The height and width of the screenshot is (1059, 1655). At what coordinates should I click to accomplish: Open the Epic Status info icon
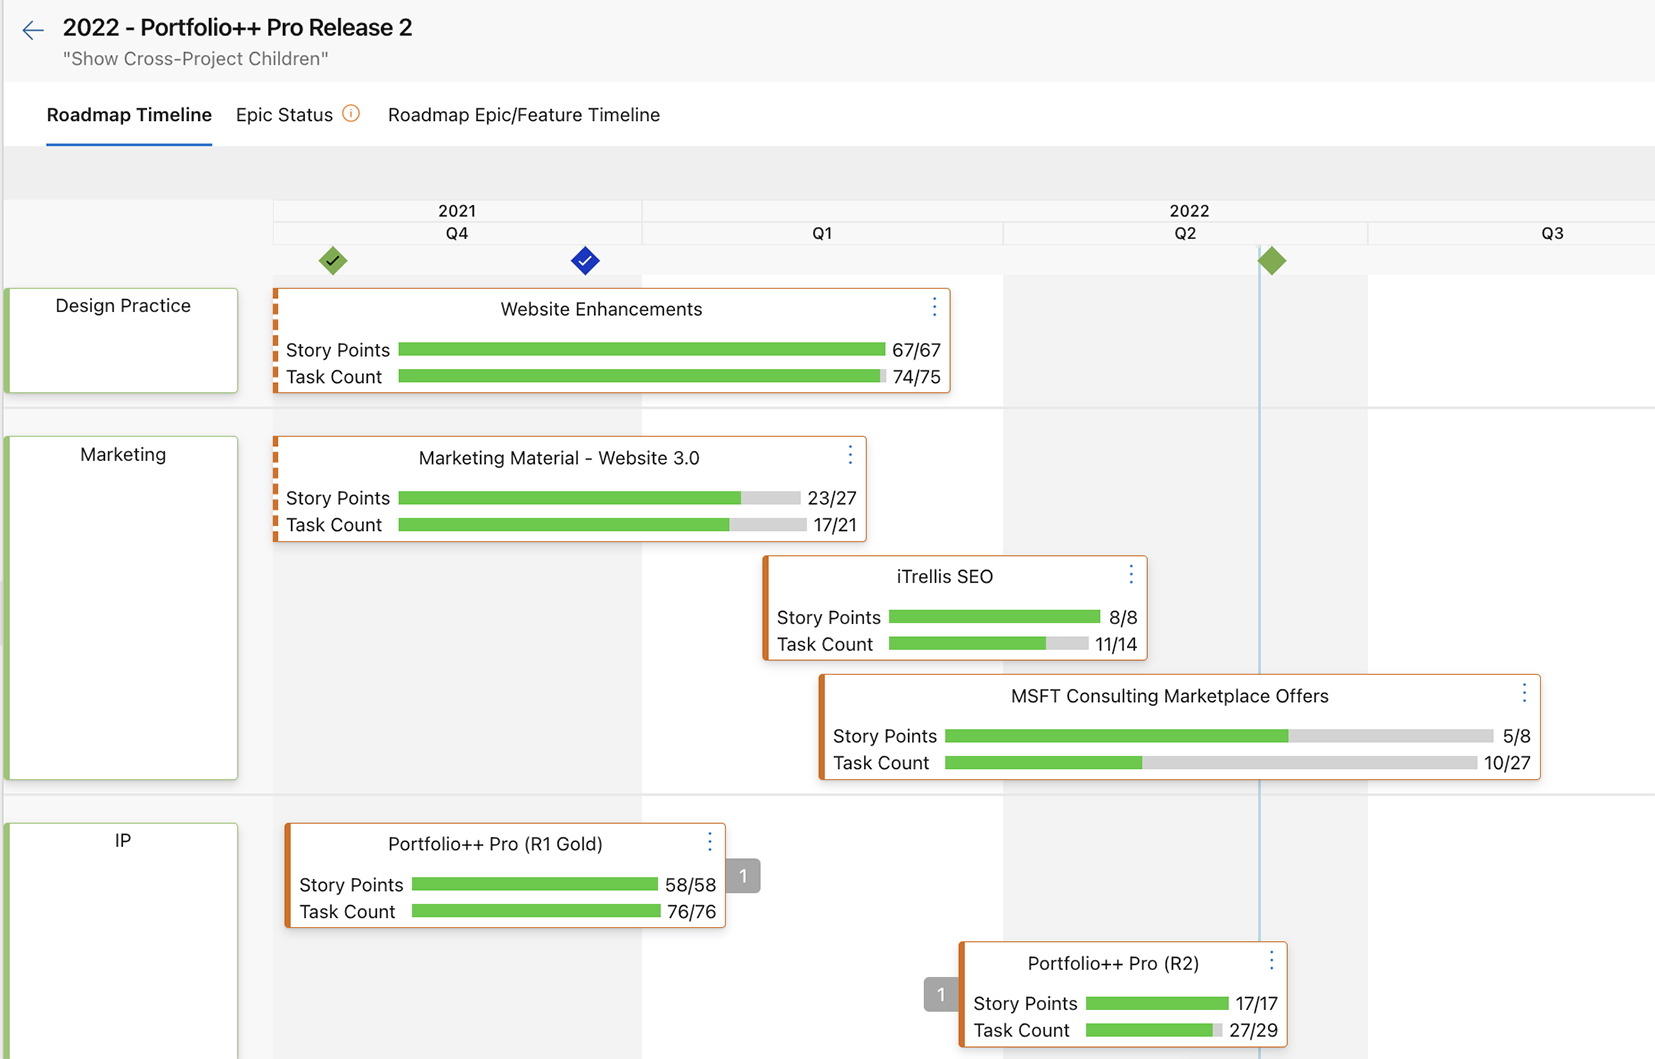(x=351, y=113)
